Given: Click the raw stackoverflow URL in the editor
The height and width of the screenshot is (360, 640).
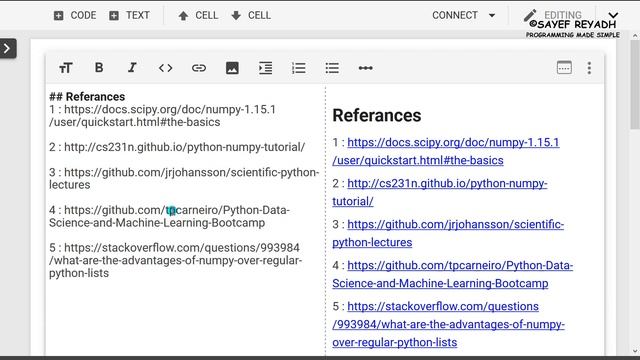Looking at the screenshot, I should pyautogui.click(x=176, y=260).
